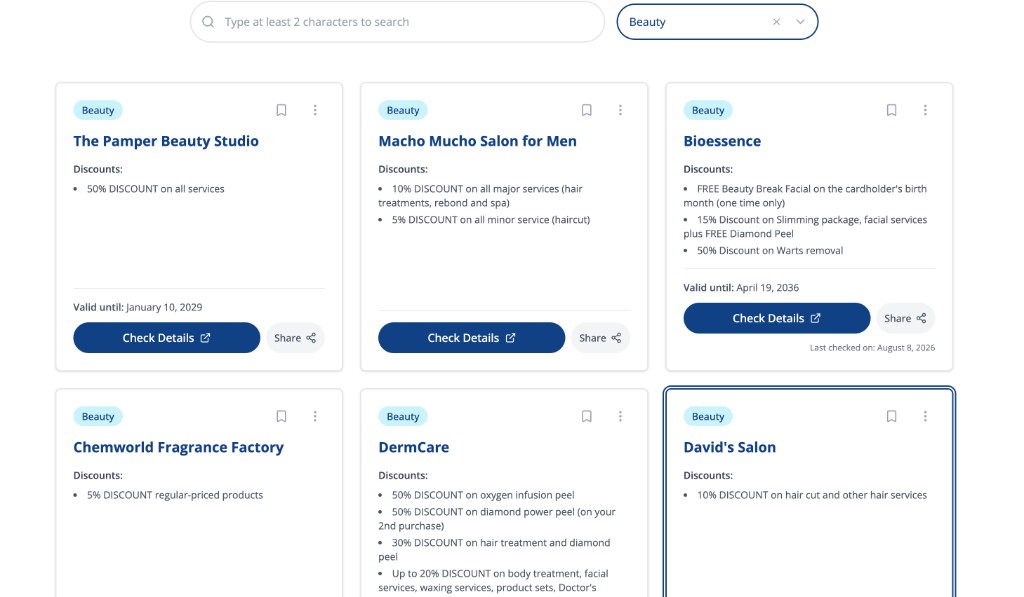Click Beauty tag on DermCare card
Image resolution: width=1024 pixels, height=597 pixels.
pyautogui.click(x=403, y=417)
